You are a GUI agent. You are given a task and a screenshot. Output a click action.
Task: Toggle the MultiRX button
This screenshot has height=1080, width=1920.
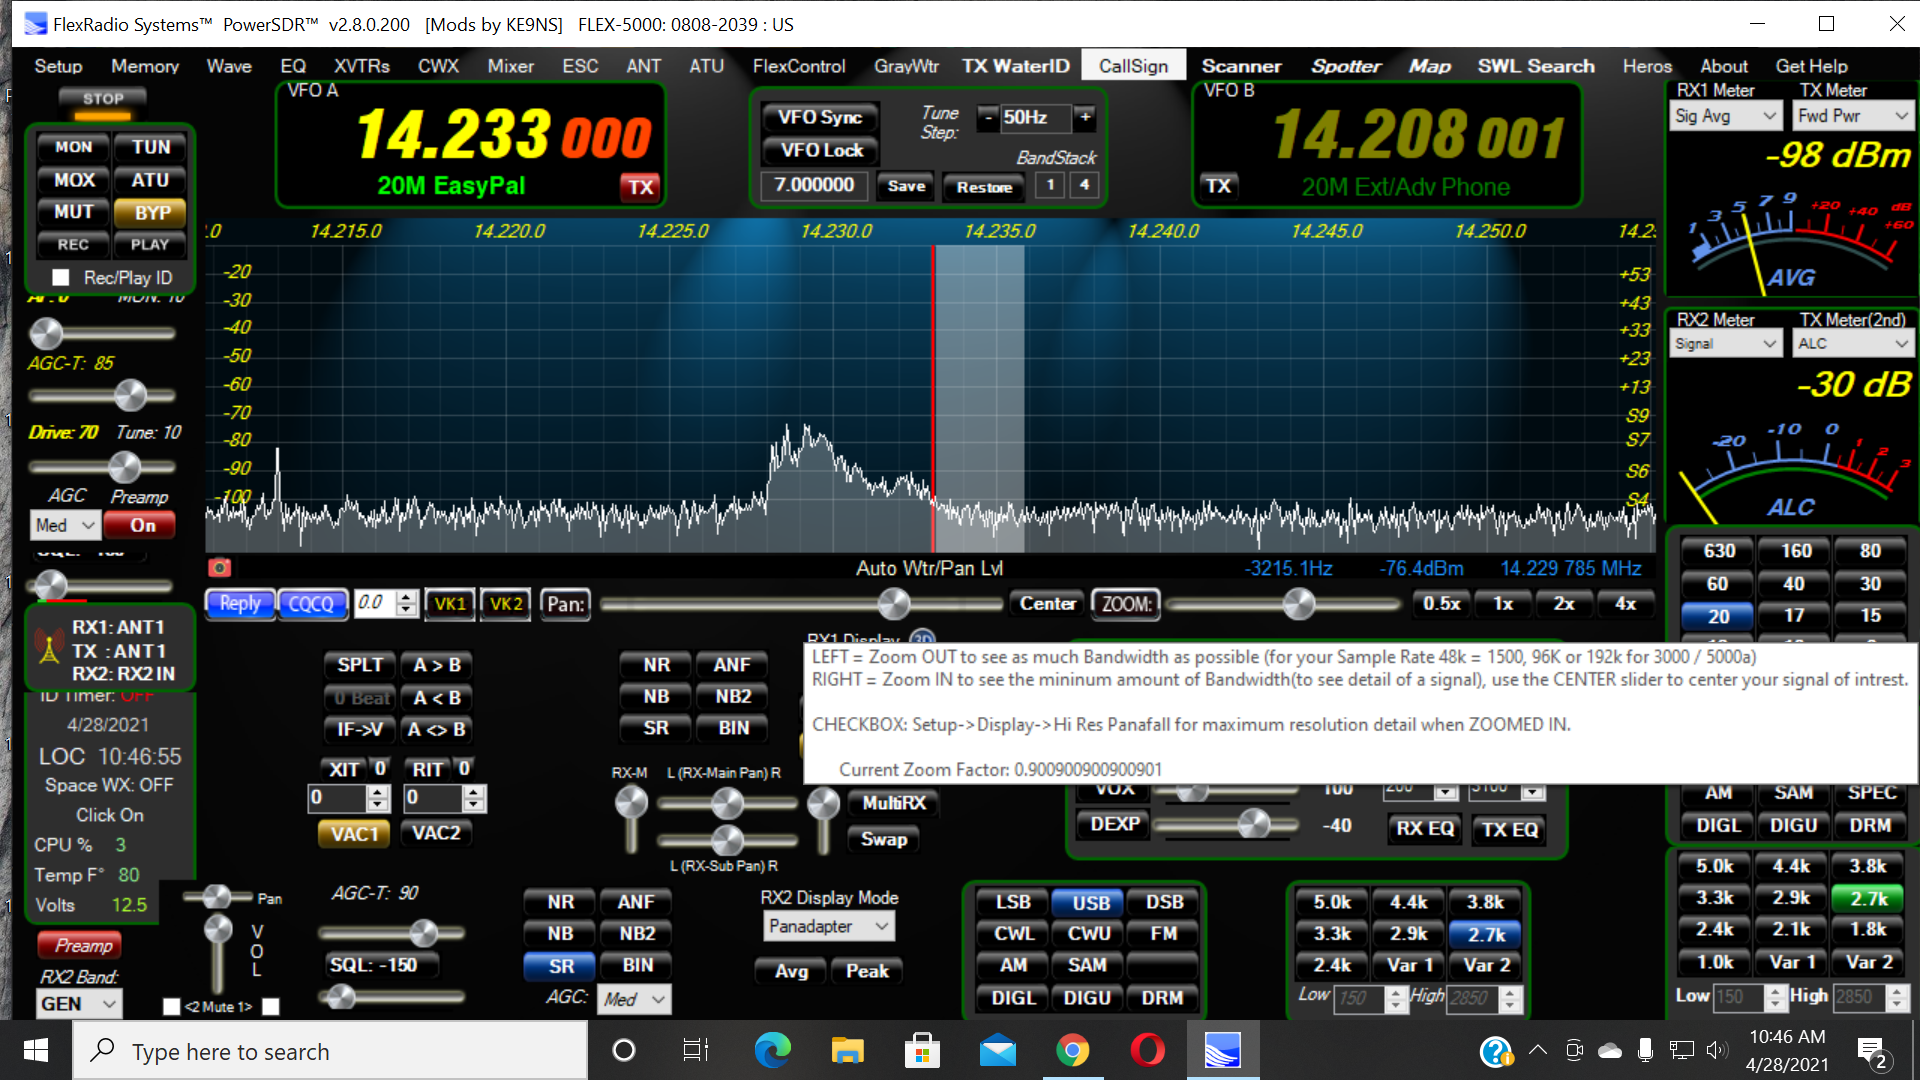coord(893,803)
